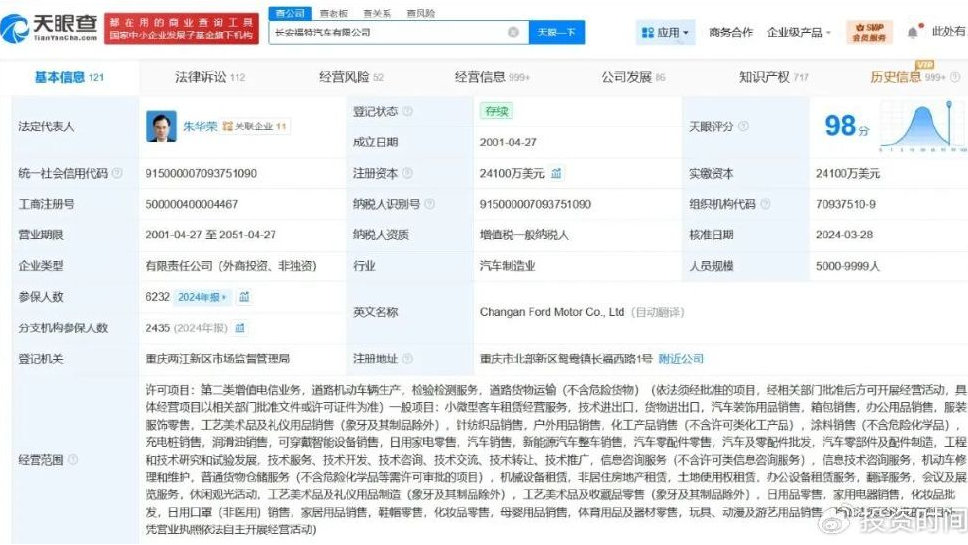Click help icon next to 历史信息 tab
Image resolution: width=968 pixels, height=545 pixels.
pyautogui.click(x=955, y=77)
